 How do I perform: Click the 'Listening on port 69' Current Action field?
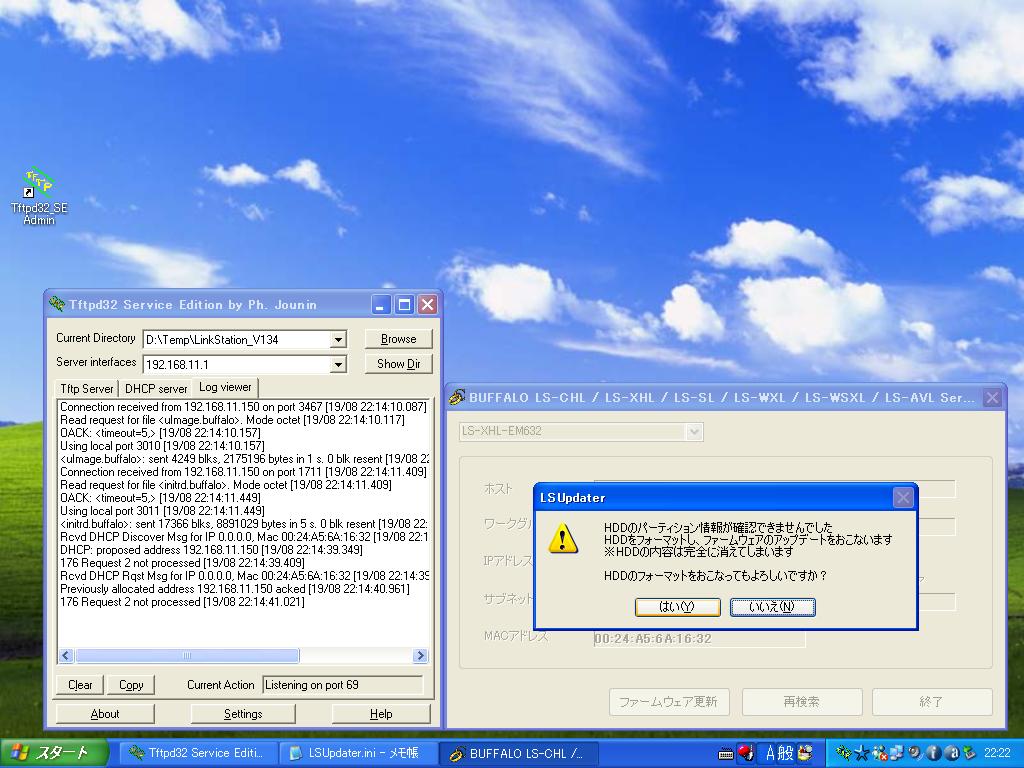coord(343,684)
